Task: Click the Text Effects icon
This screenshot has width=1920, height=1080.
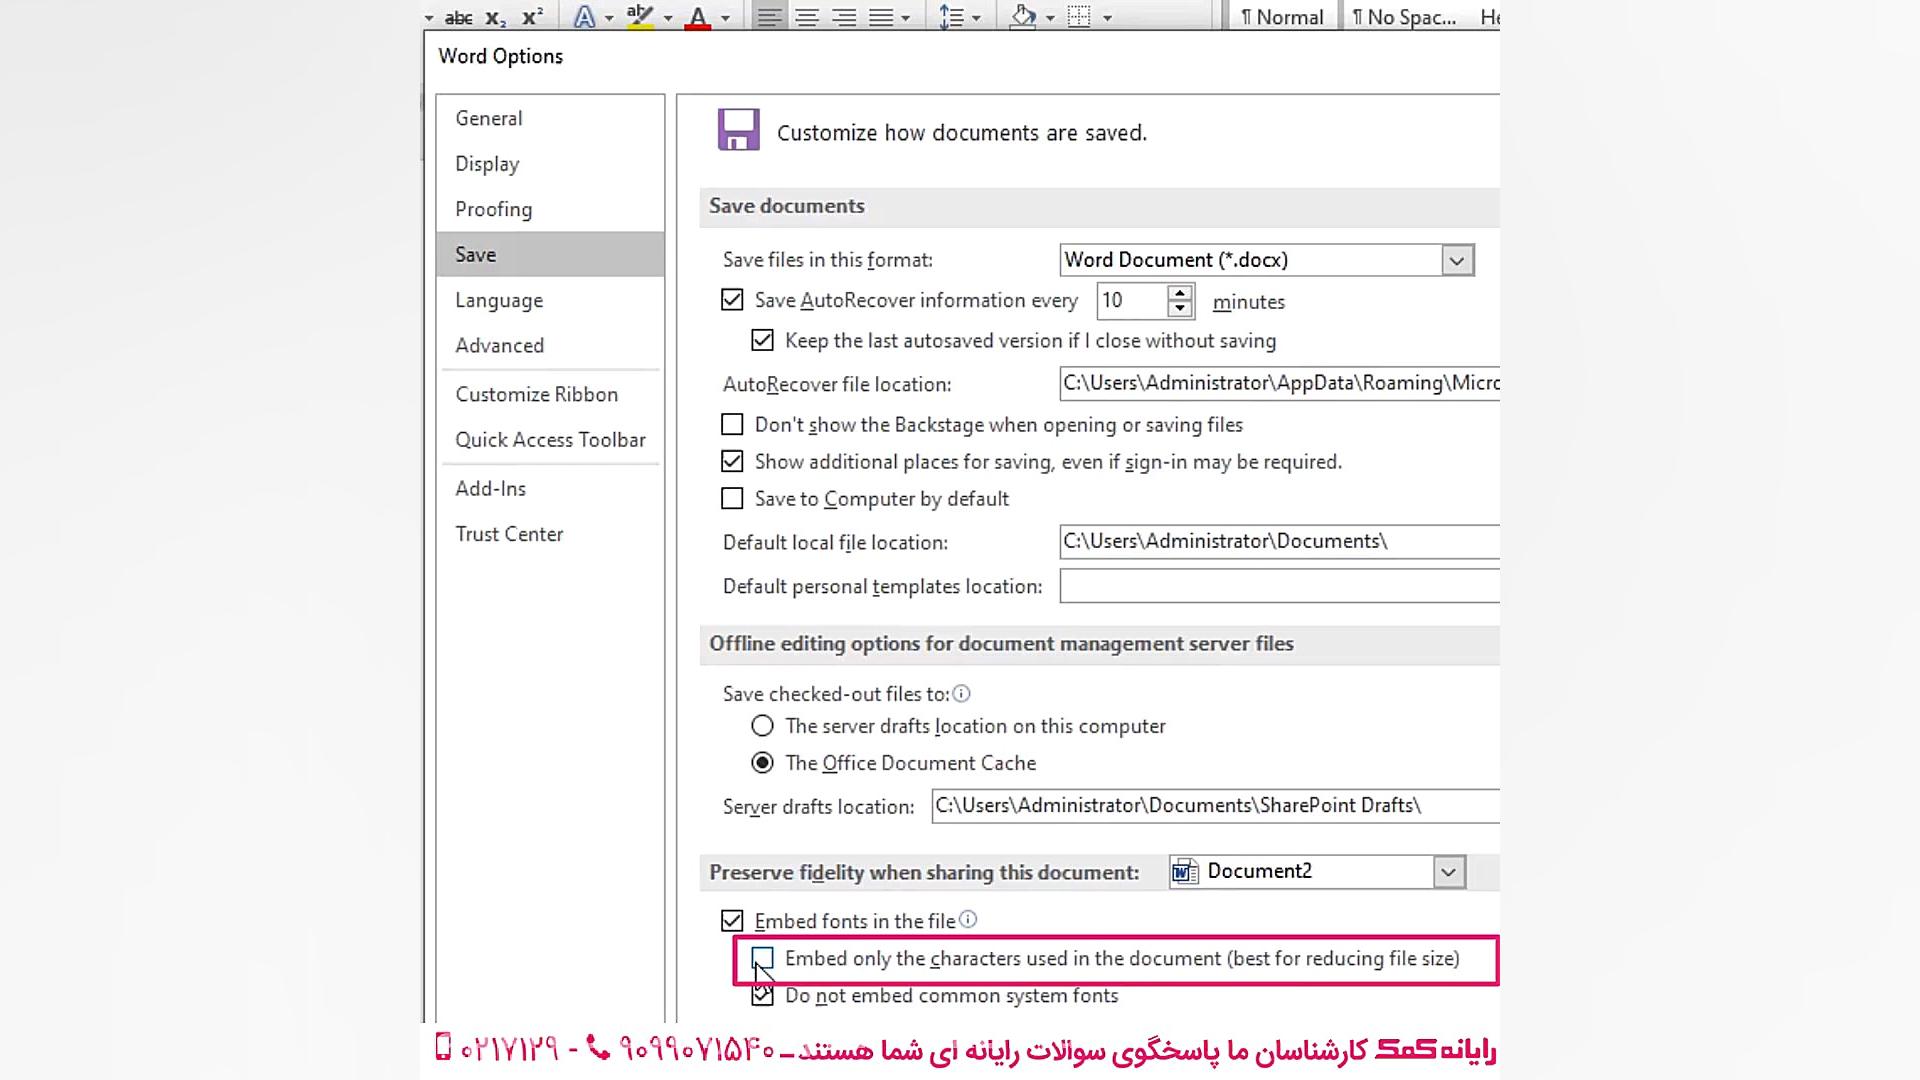Action: [x=585, y=17]
